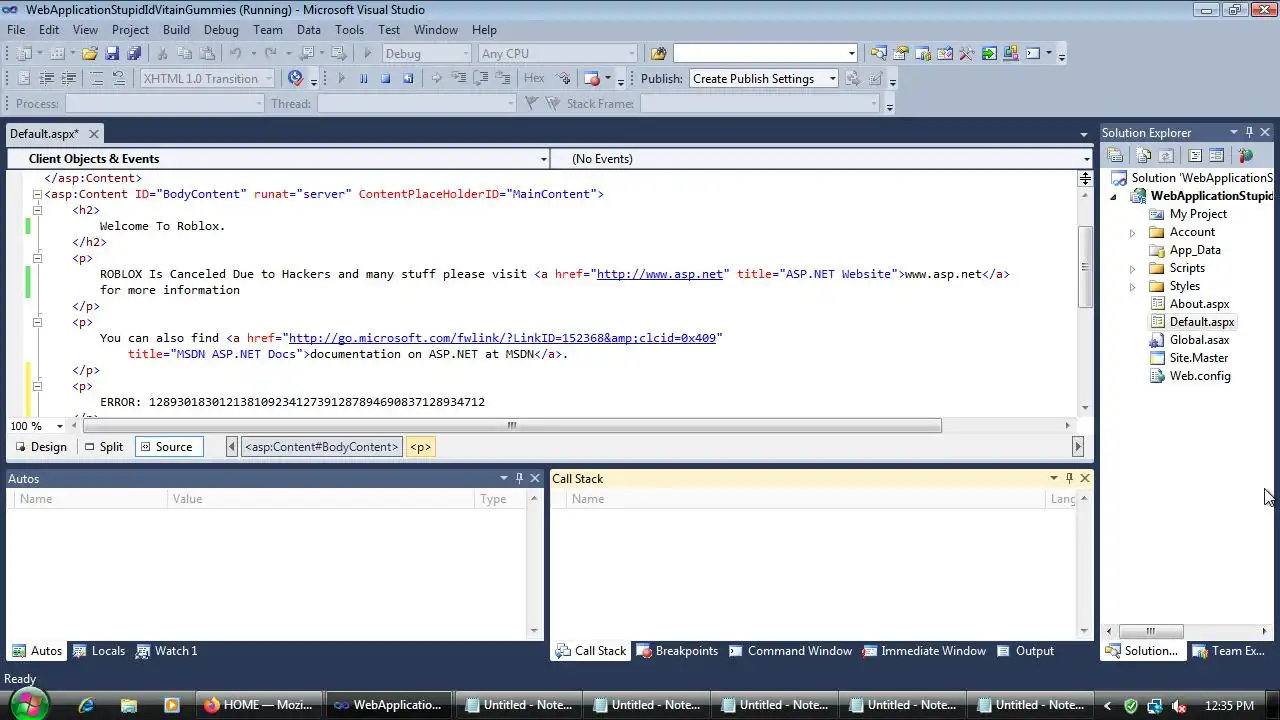
Task: Click the Paste toolbar icon
Action: (x=207, y=53)
